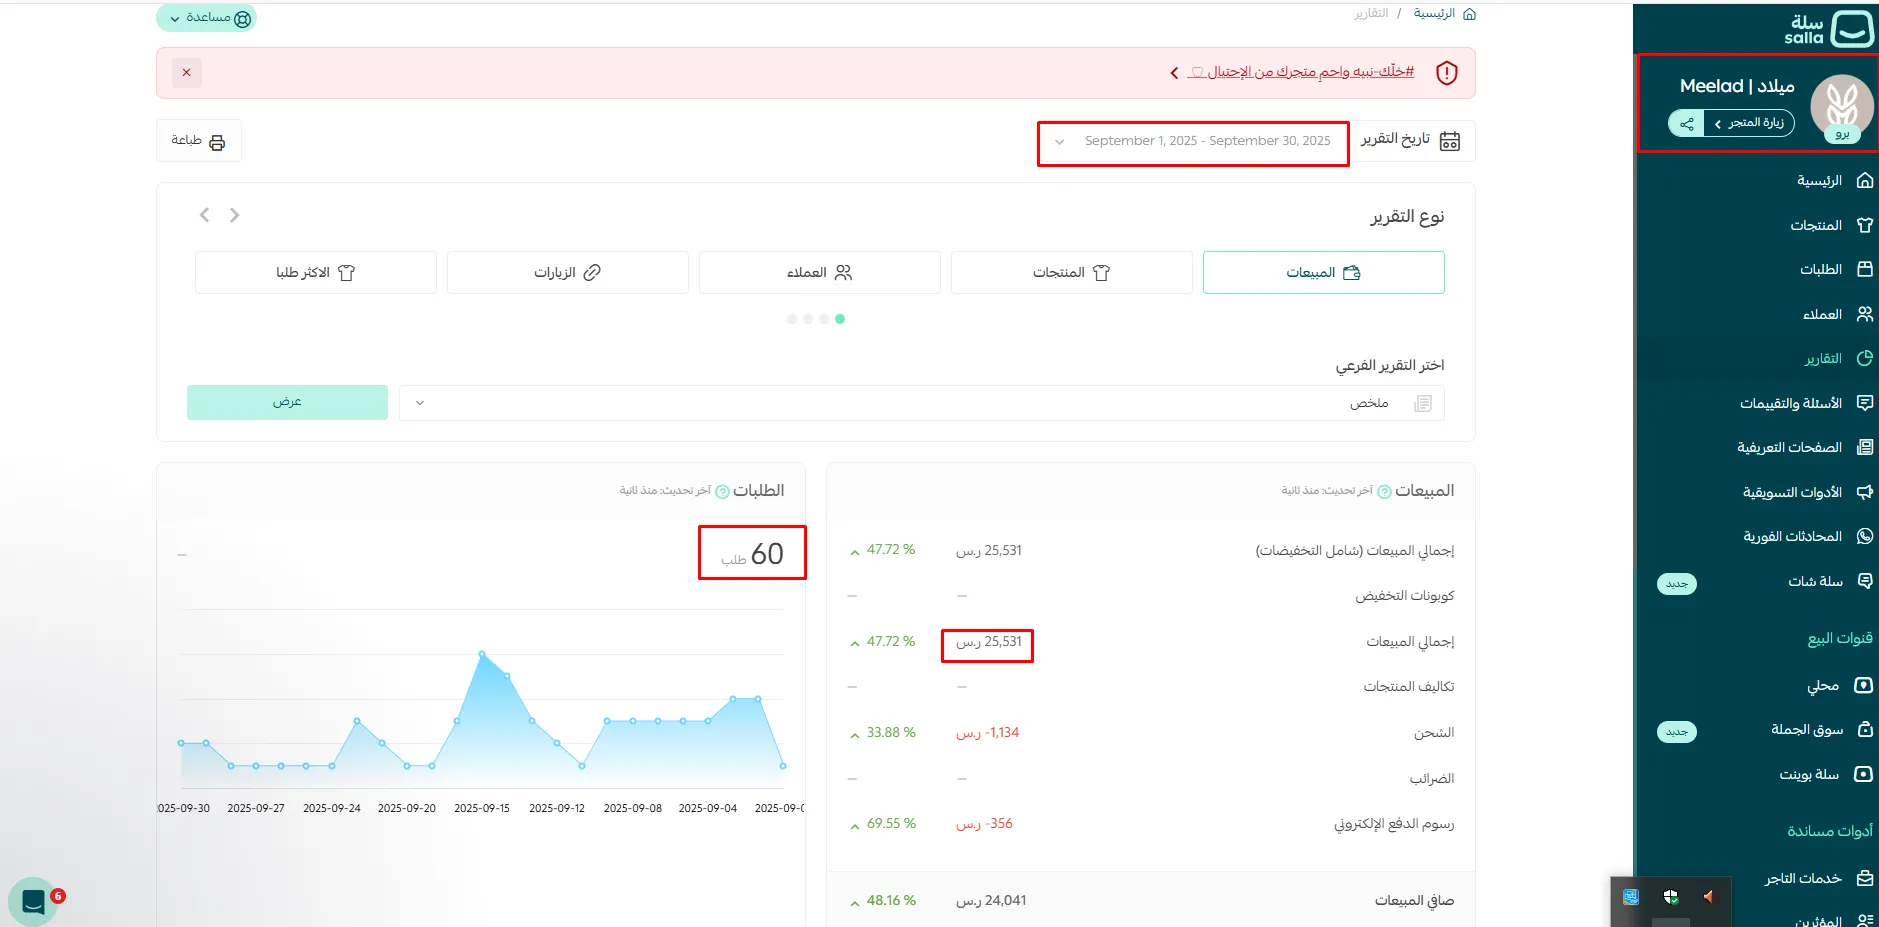The height and width of the screenshot is (927, 1879).
Task: Click the right chevron of report type carousel
Action: [x=235, y=215]
